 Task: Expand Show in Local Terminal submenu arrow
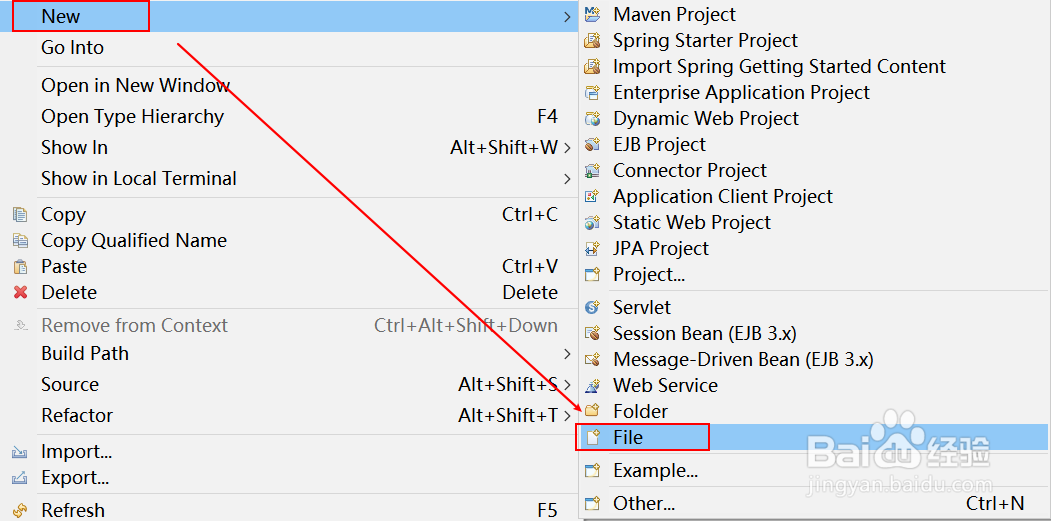coord(567,179)
